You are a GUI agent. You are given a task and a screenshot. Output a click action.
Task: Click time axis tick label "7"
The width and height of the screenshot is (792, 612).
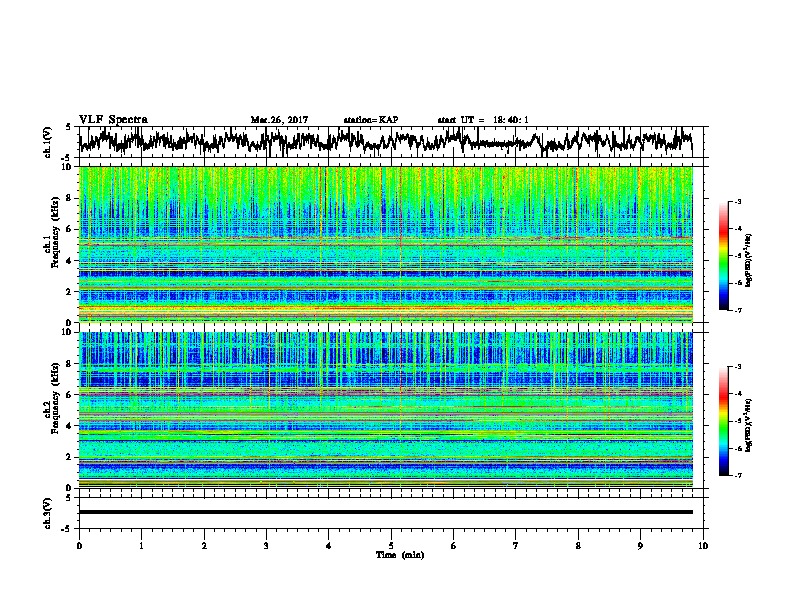pyautogui.click(x=516, y=546)
